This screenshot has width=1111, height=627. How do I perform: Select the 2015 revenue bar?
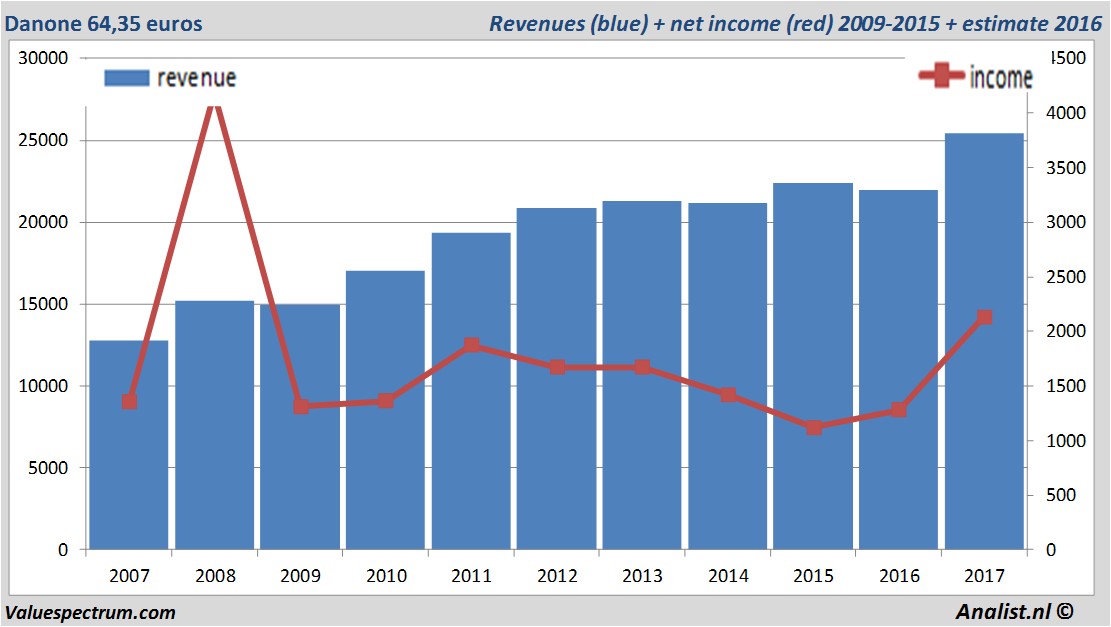tap(813, 366)
